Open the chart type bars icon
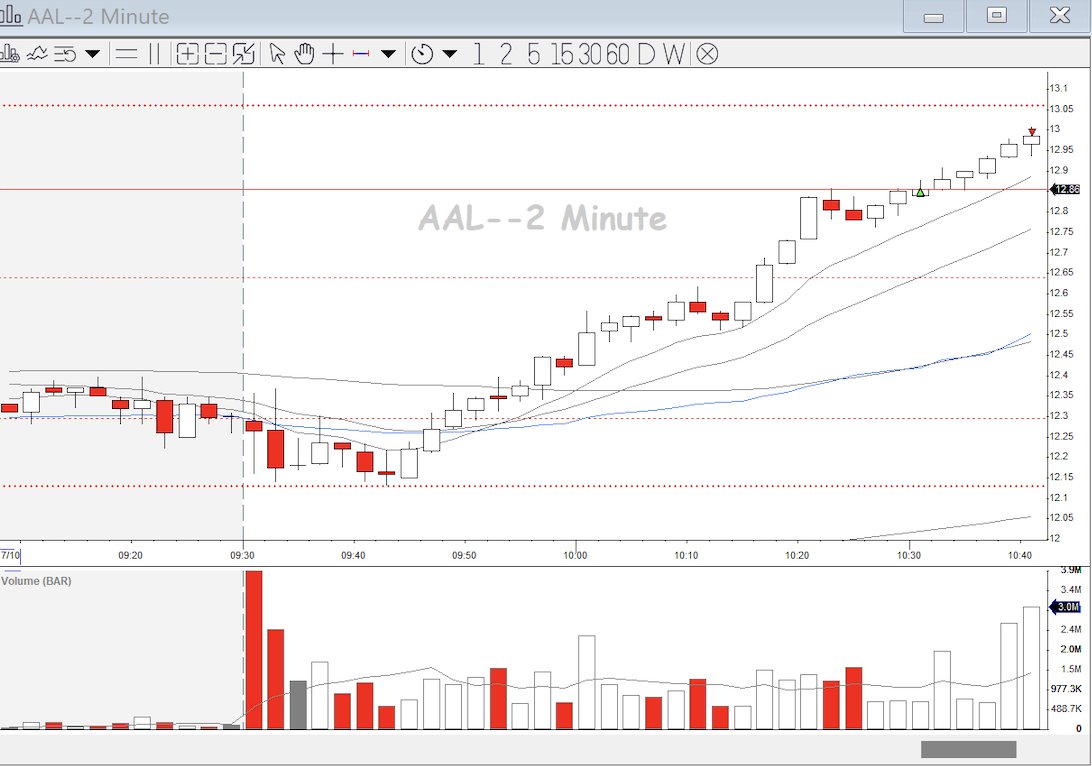The image size is (1092, 766). click(9, 54)
